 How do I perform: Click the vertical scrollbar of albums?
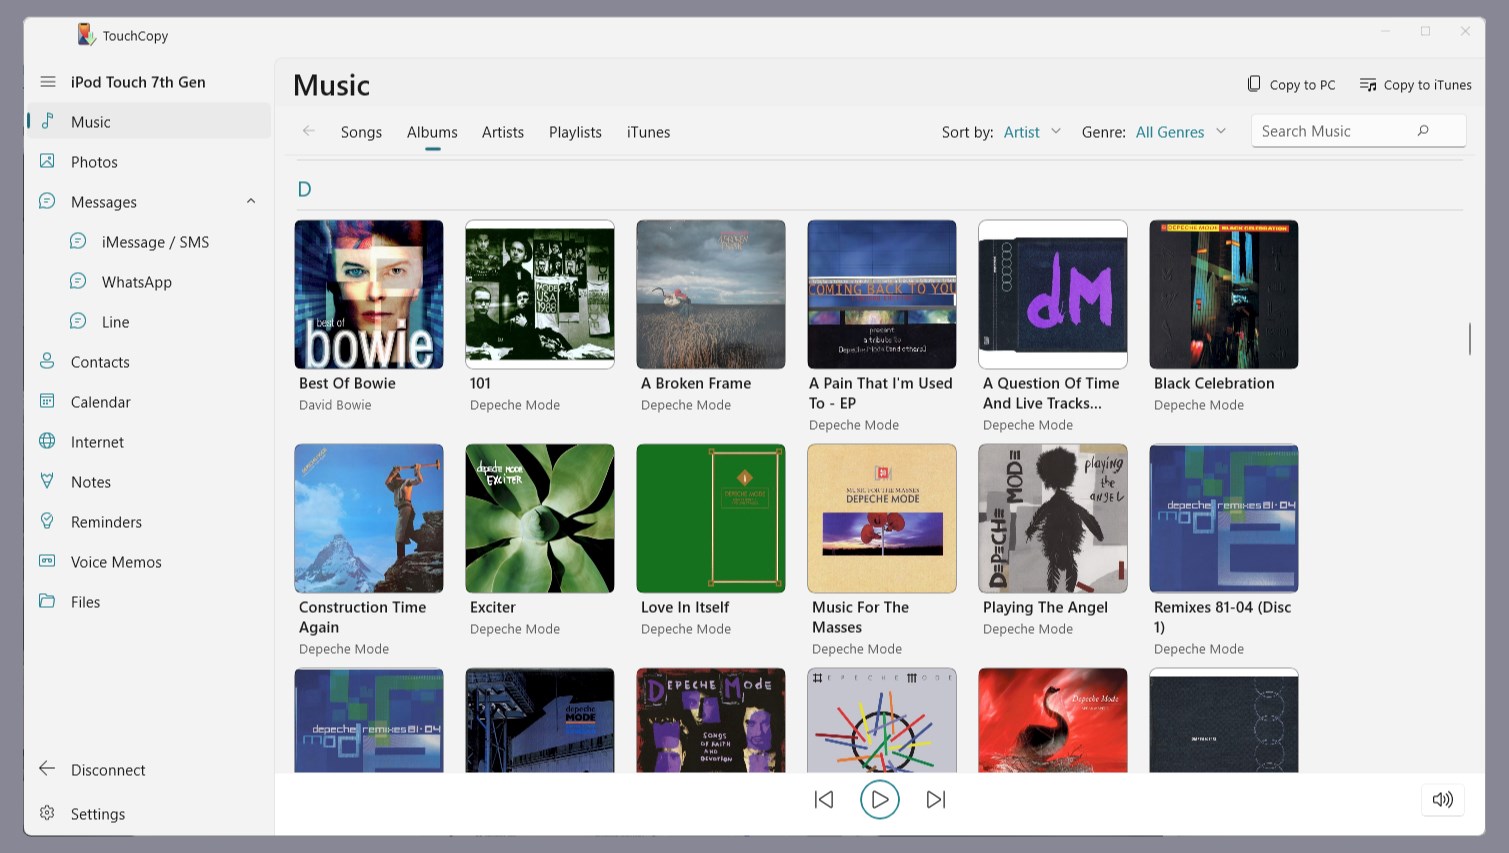point(1469,338)
